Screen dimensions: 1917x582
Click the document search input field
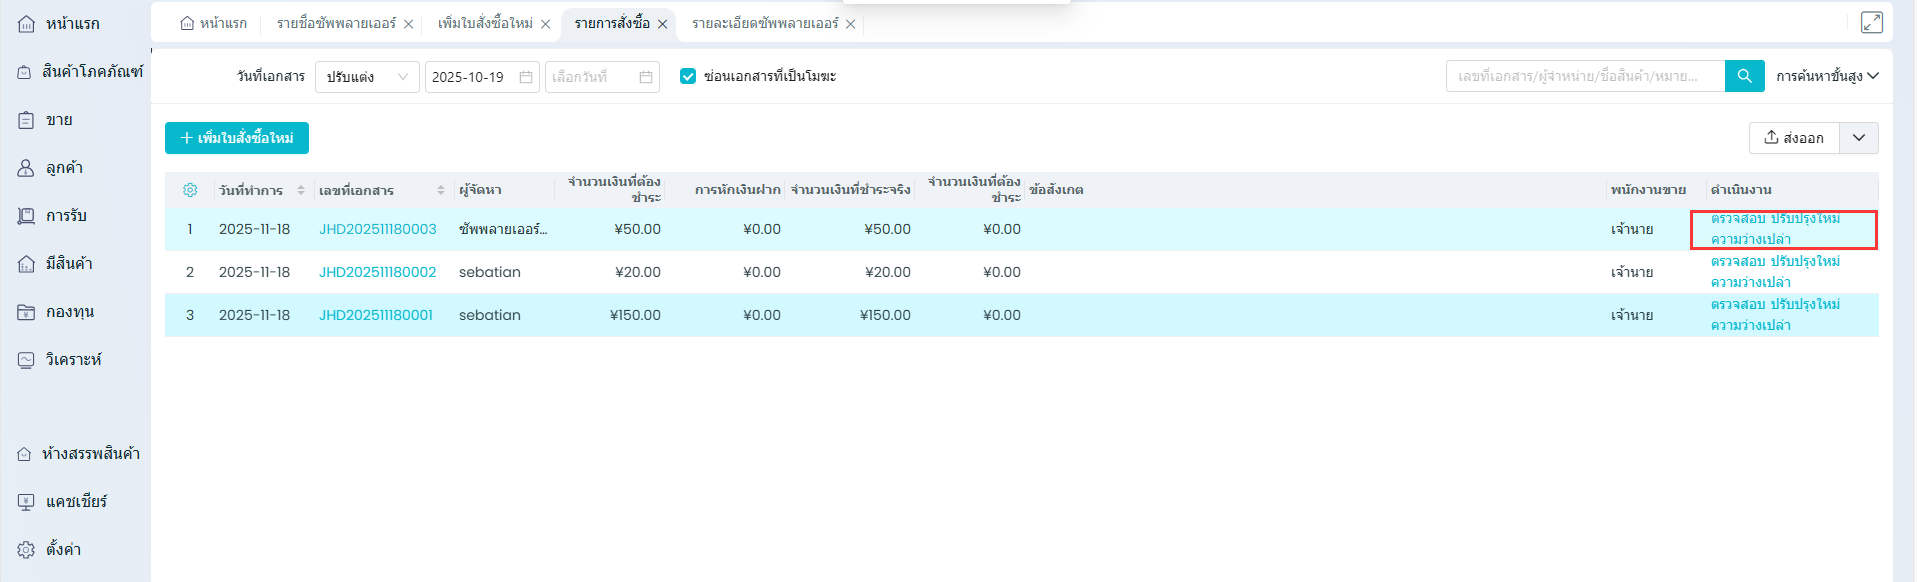1584,76
